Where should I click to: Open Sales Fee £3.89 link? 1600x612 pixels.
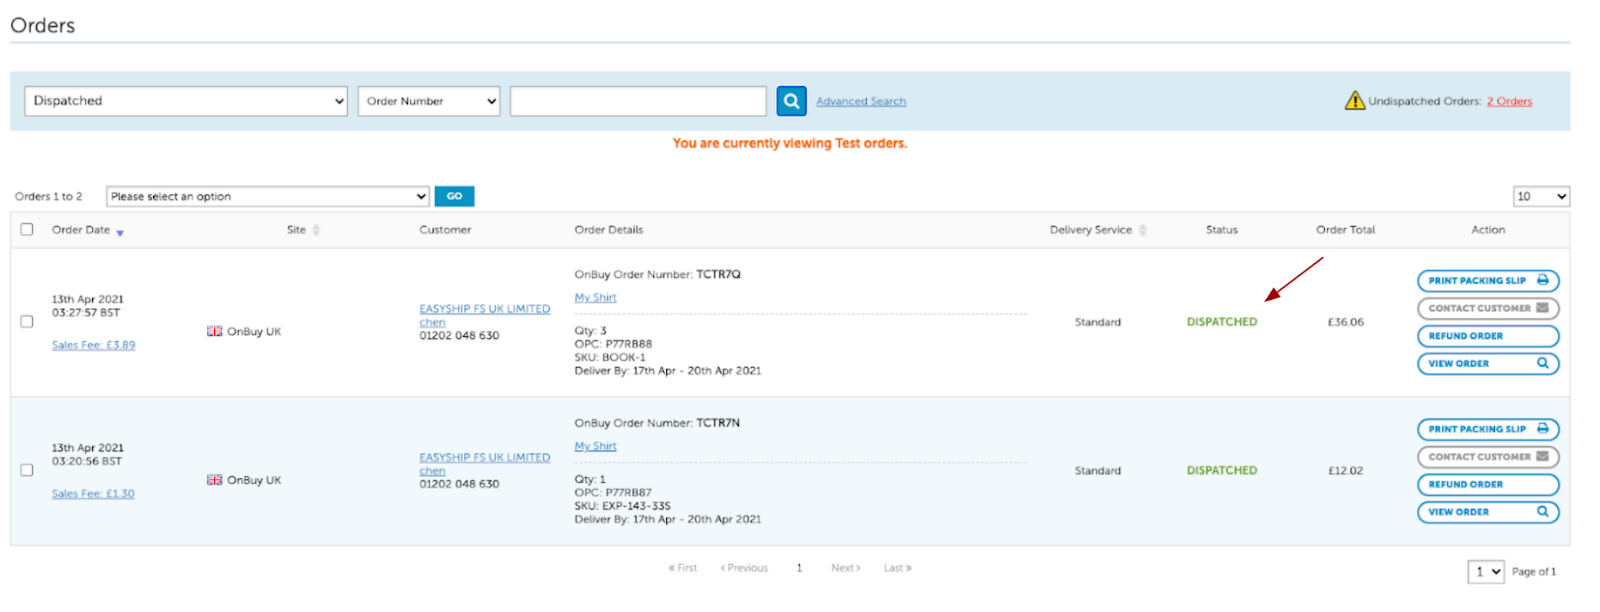[x=93, y=345]
